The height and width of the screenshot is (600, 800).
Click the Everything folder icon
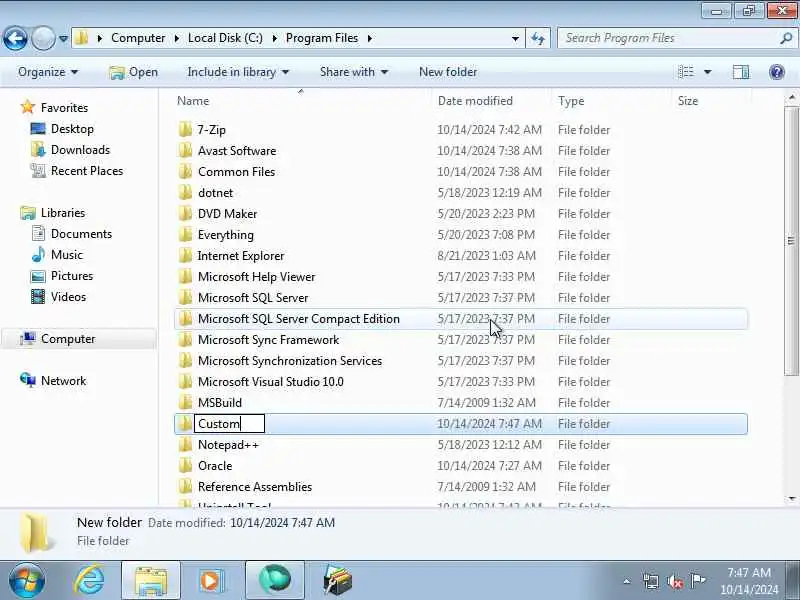point(185,235)
